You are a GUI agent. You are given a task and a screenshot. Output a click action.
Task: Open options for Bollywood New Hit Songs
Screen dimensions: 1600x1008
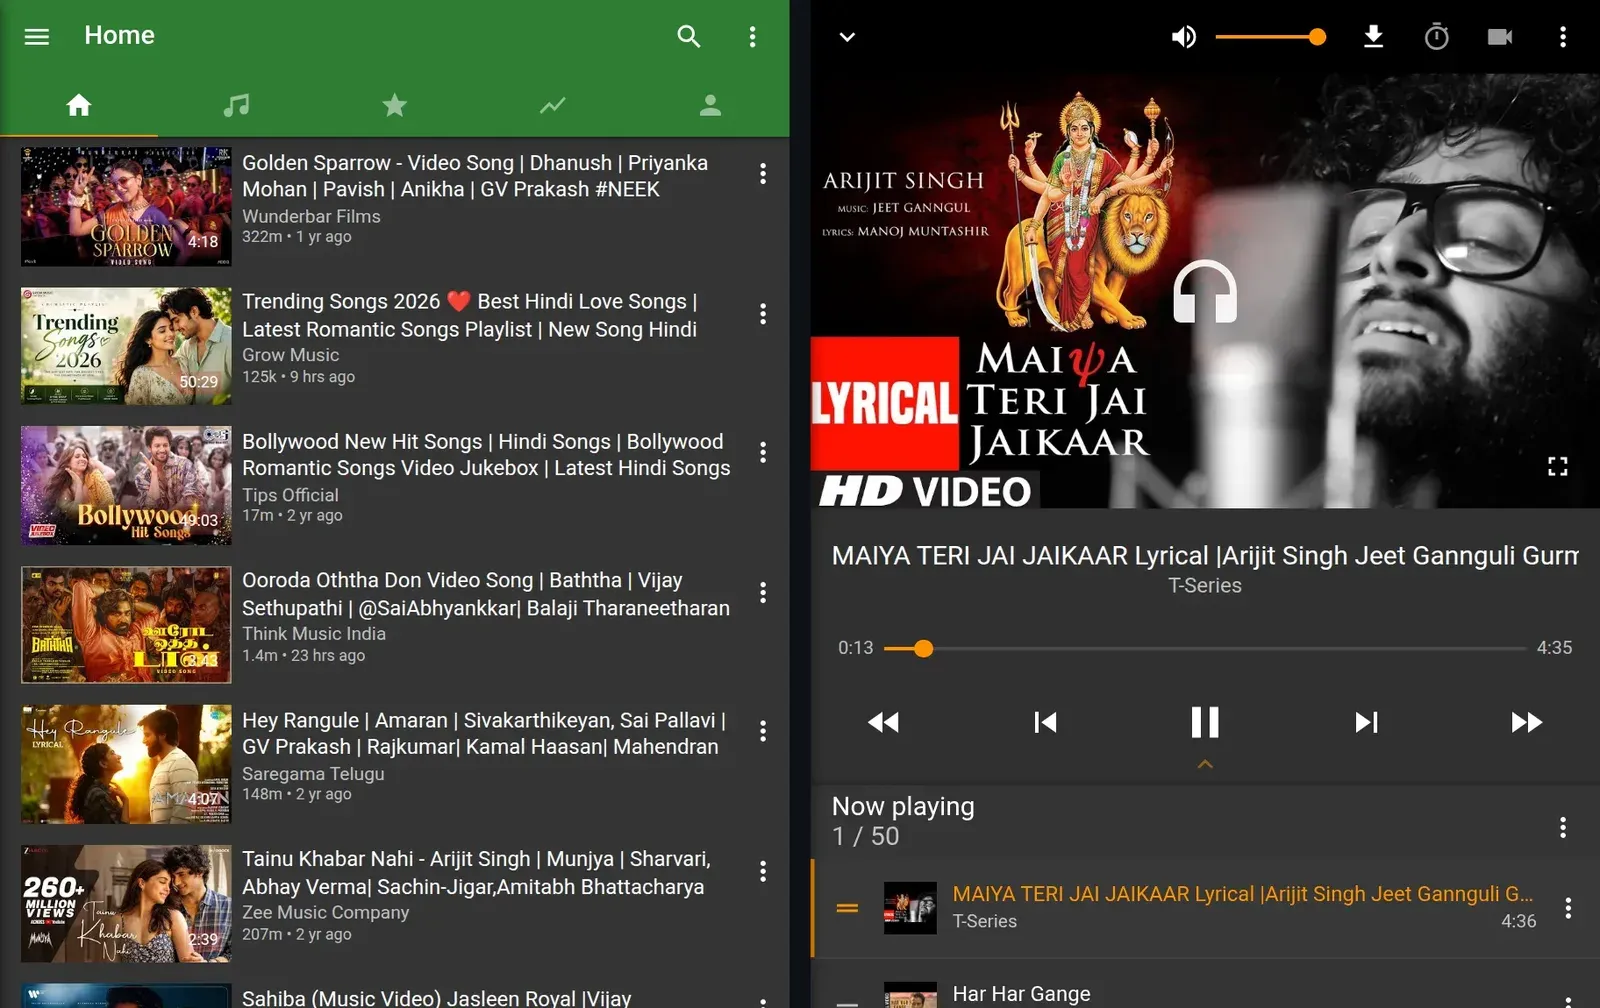coord(763,452)
